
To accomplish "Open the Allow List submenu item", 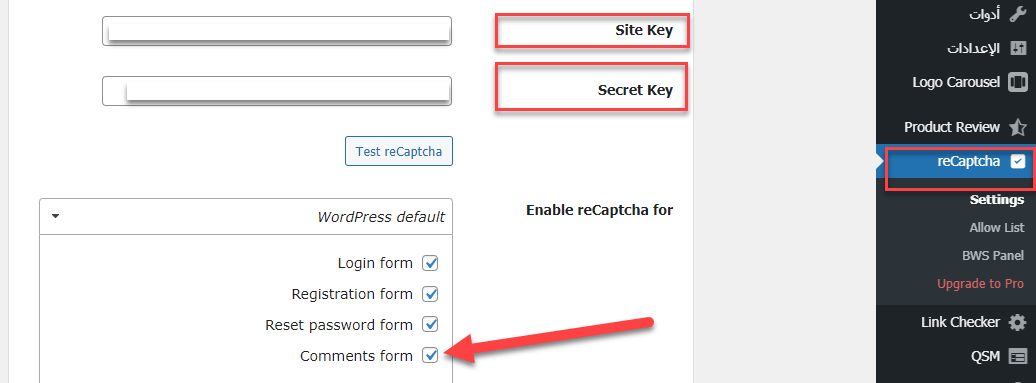I will (996, 228).
